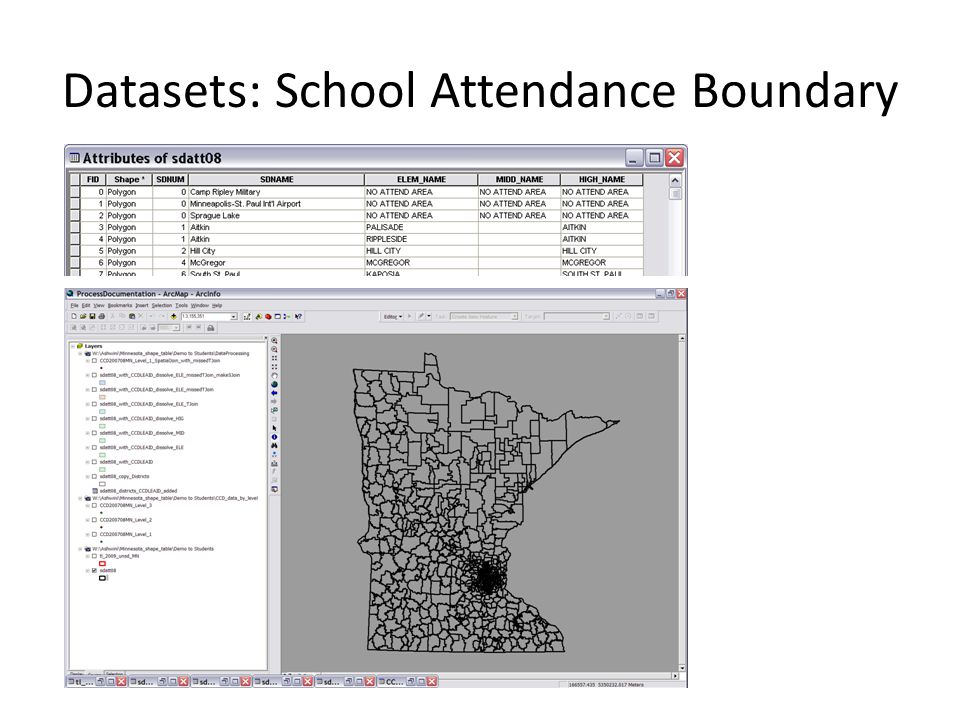Screen dimensions: 960x720
Task: Select the Pan hand tool
Action: point(274,376)
